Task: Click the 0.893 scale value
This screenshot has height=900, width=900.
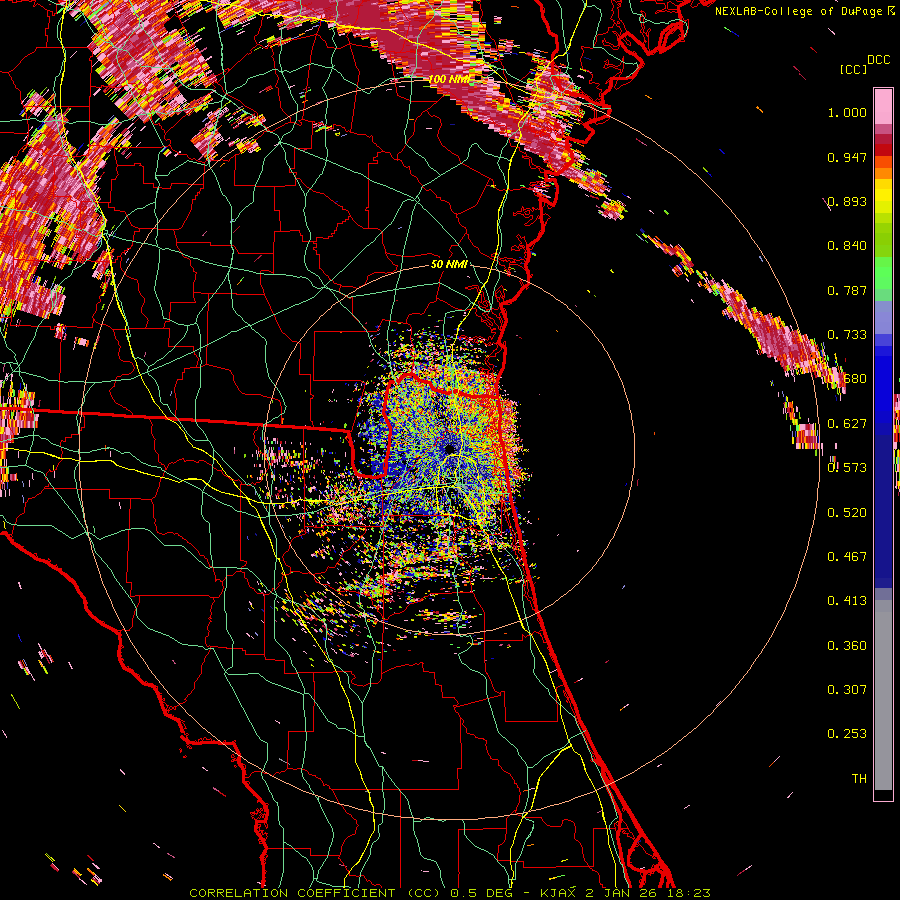Action: [x=847, y=201]
